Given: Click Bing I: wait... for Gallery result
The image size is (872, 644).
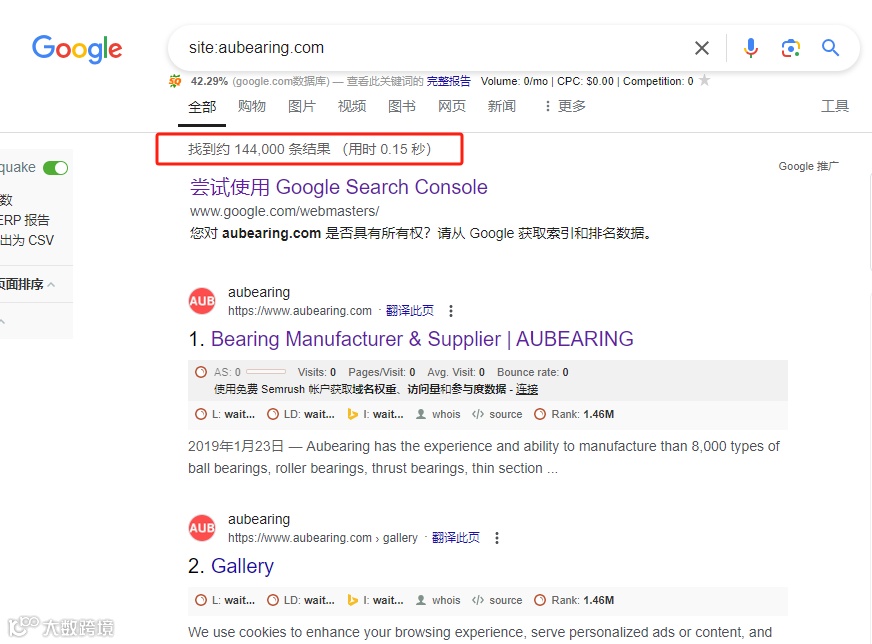Looking at the screenshot, I should click(x=375, y=601).
